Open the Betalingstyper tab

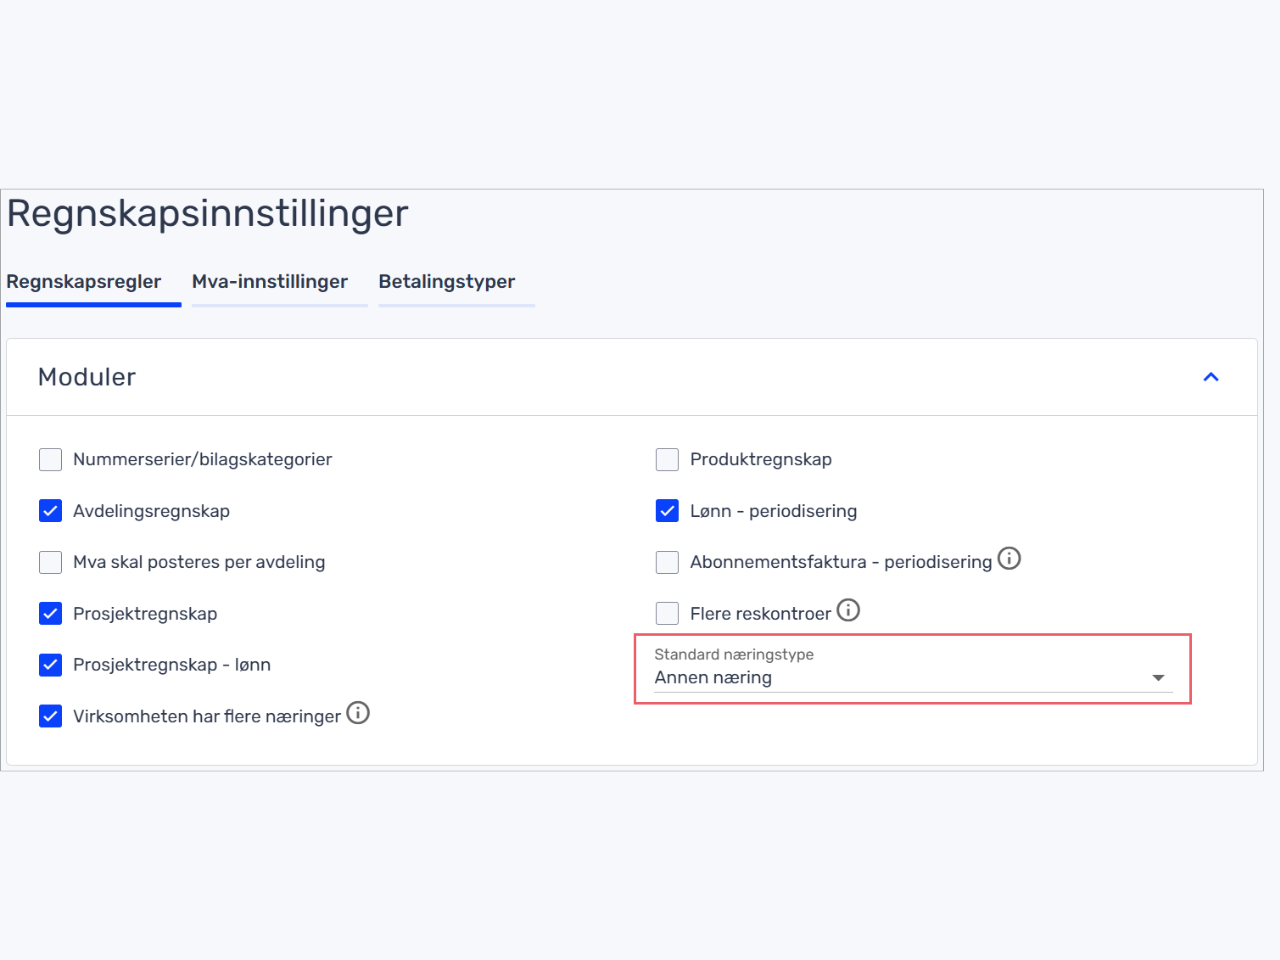tap(447, 282)
